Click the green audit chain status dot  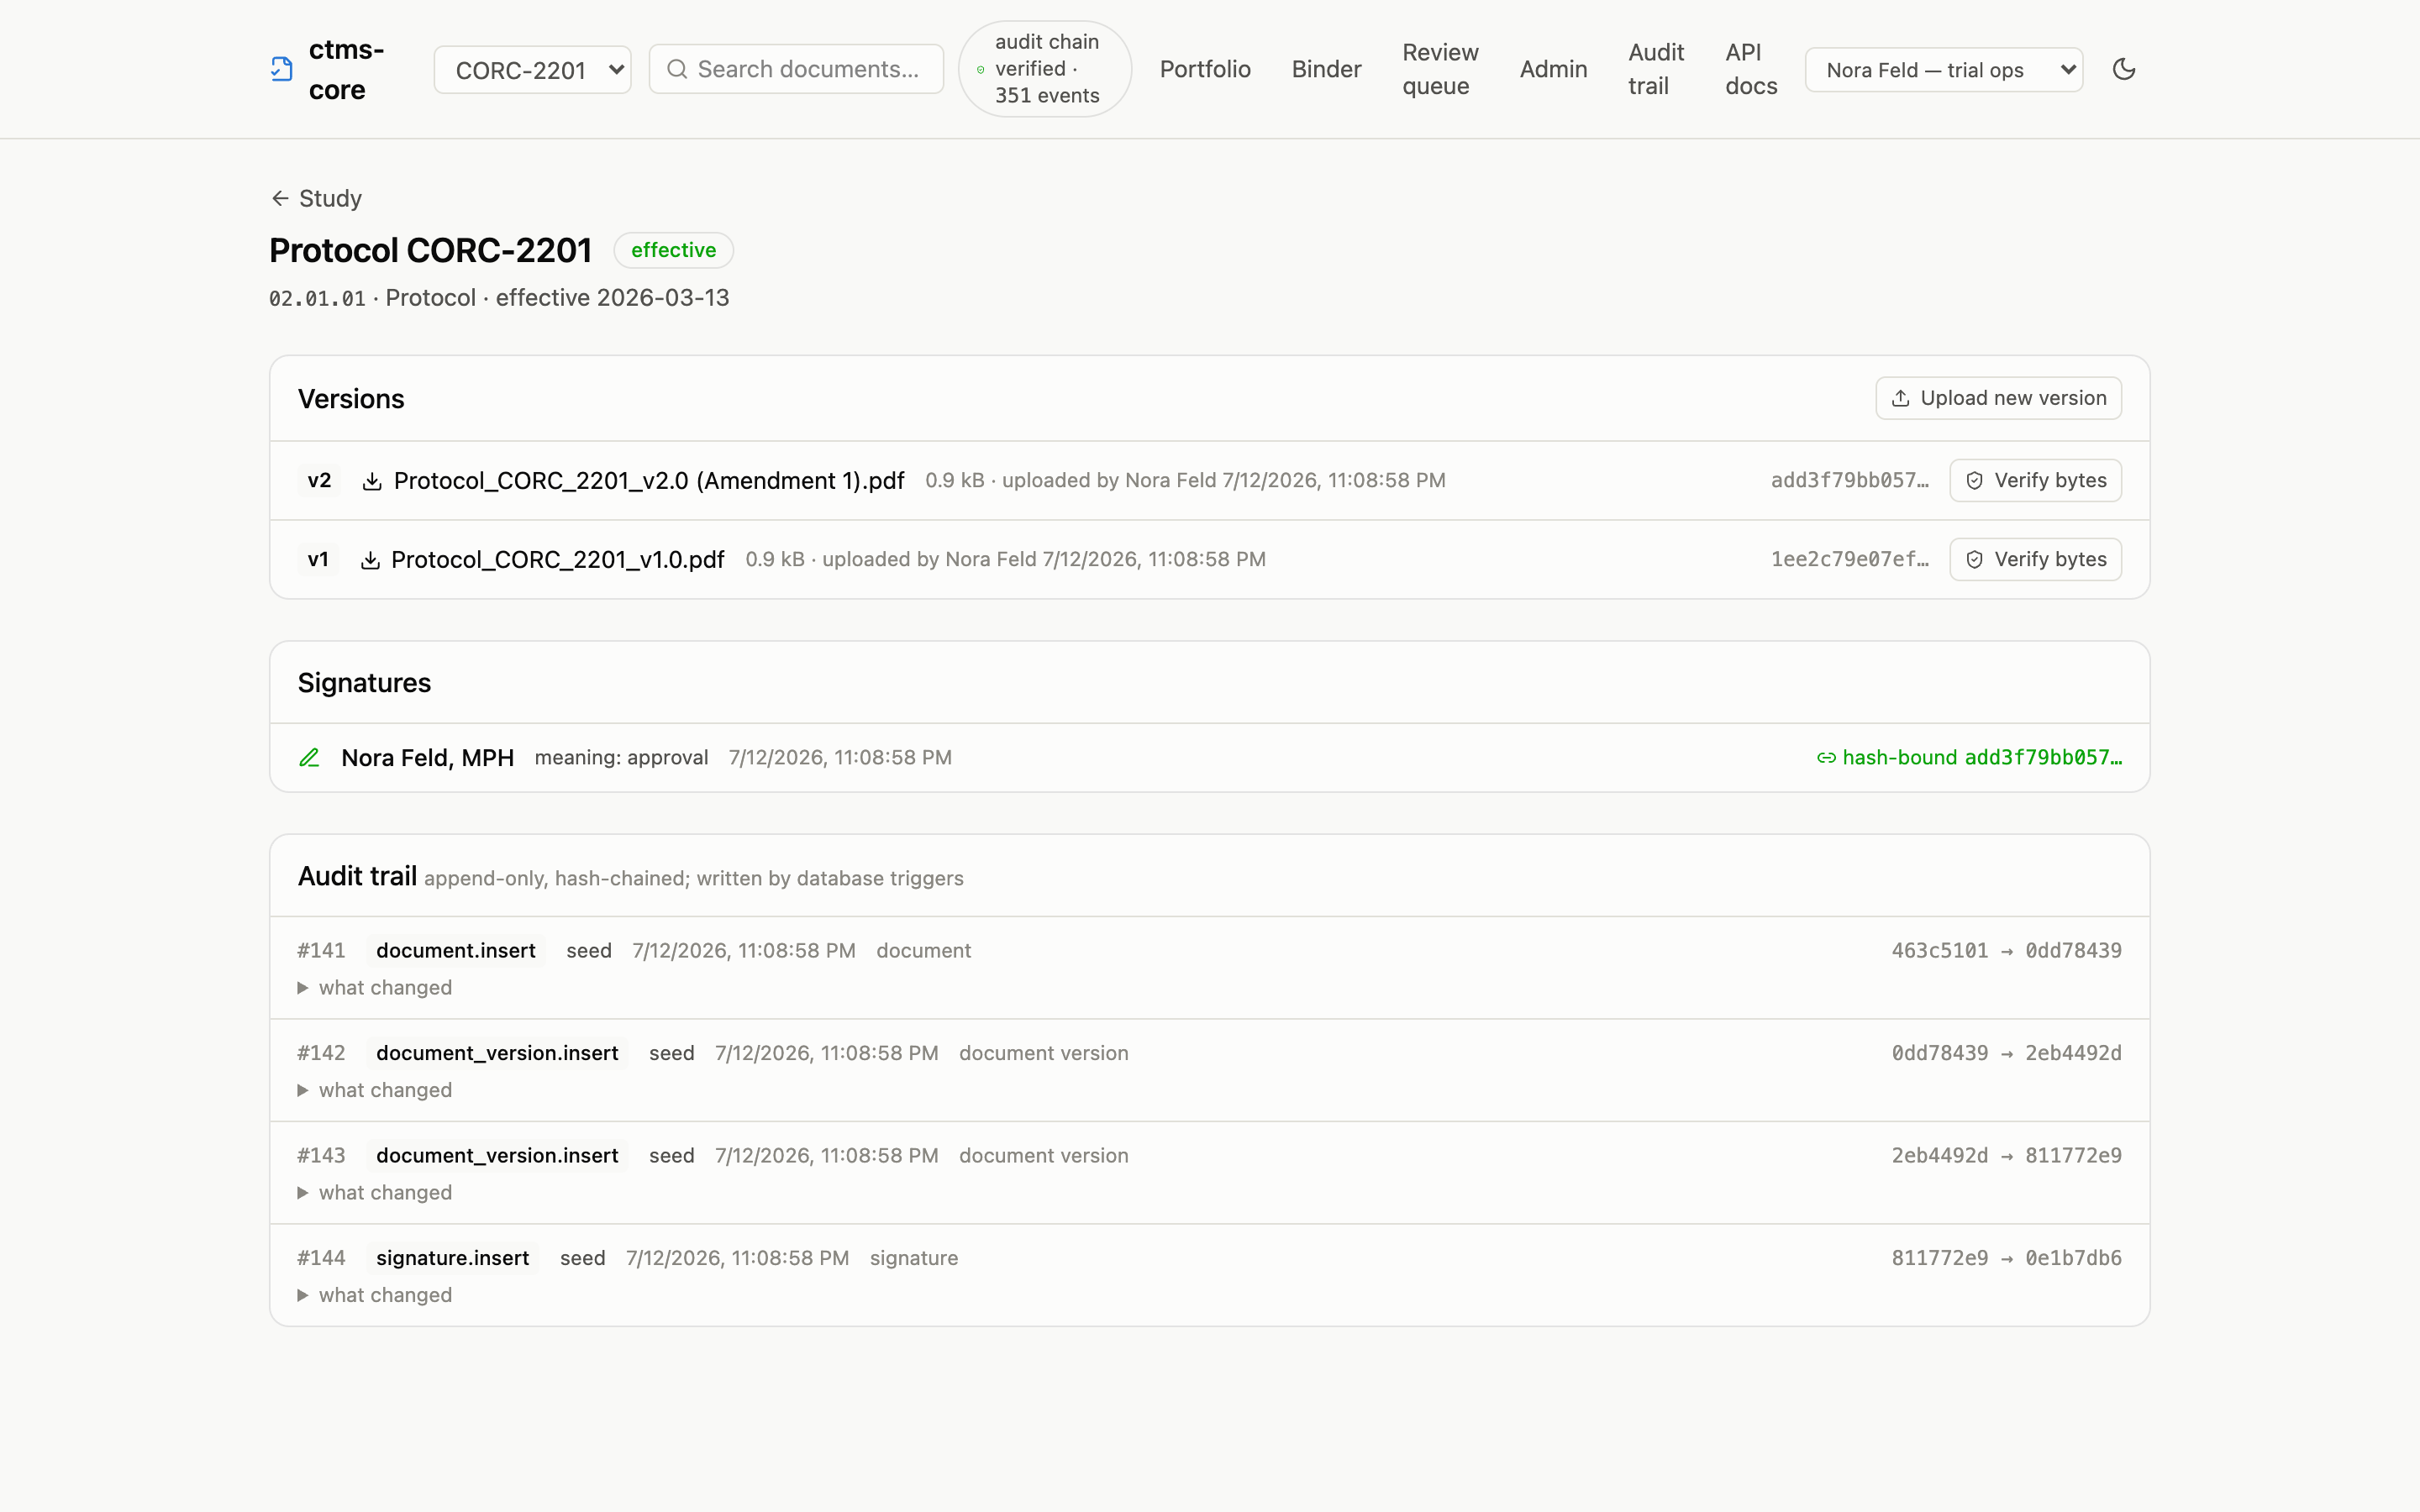click(x=981, y=70)
